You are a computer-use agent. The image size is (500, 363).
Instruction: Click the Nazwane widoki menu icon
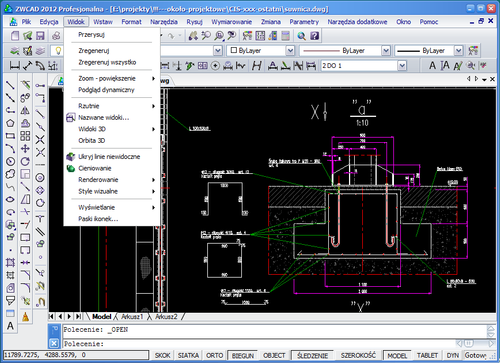pyautogui.click(x=70, y=118)
